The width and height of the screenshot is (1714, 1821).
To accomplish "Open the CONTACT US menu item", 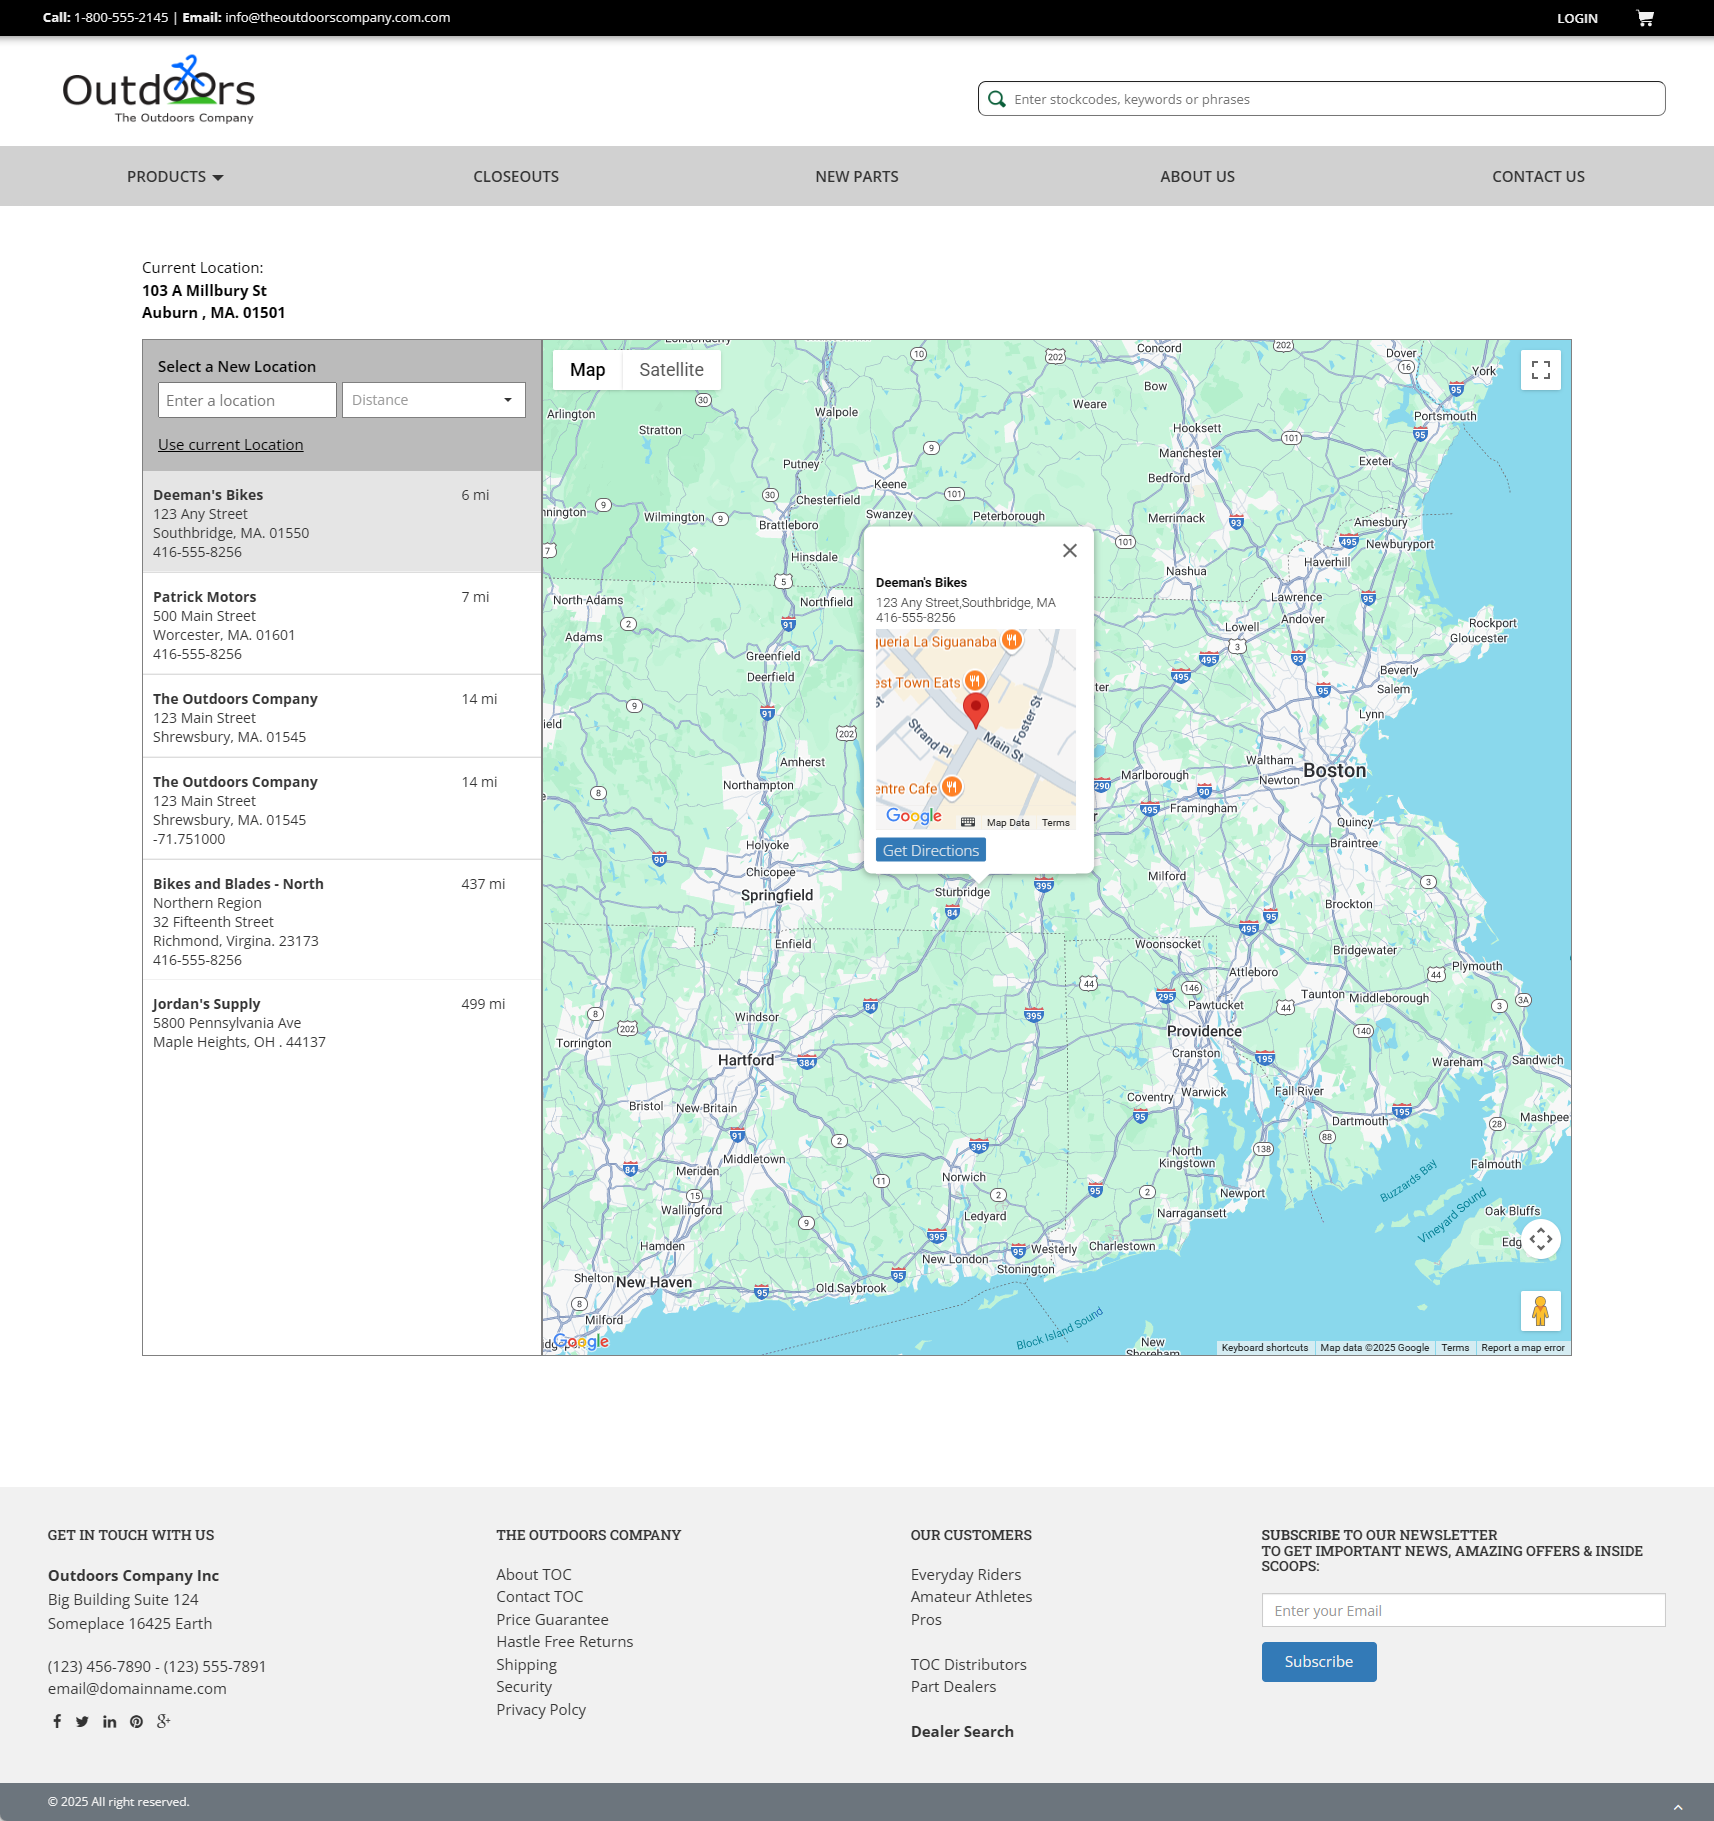I will [1539, 177].
